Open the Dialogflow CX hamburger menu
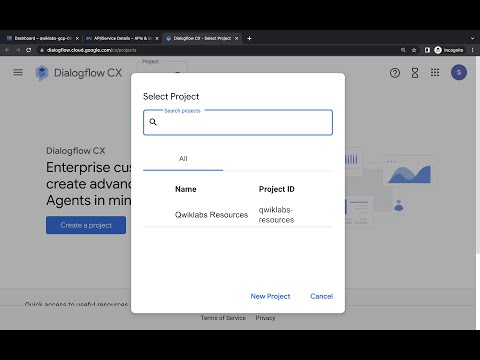Viewport: 480px width, 360px height. click(18, 72)
